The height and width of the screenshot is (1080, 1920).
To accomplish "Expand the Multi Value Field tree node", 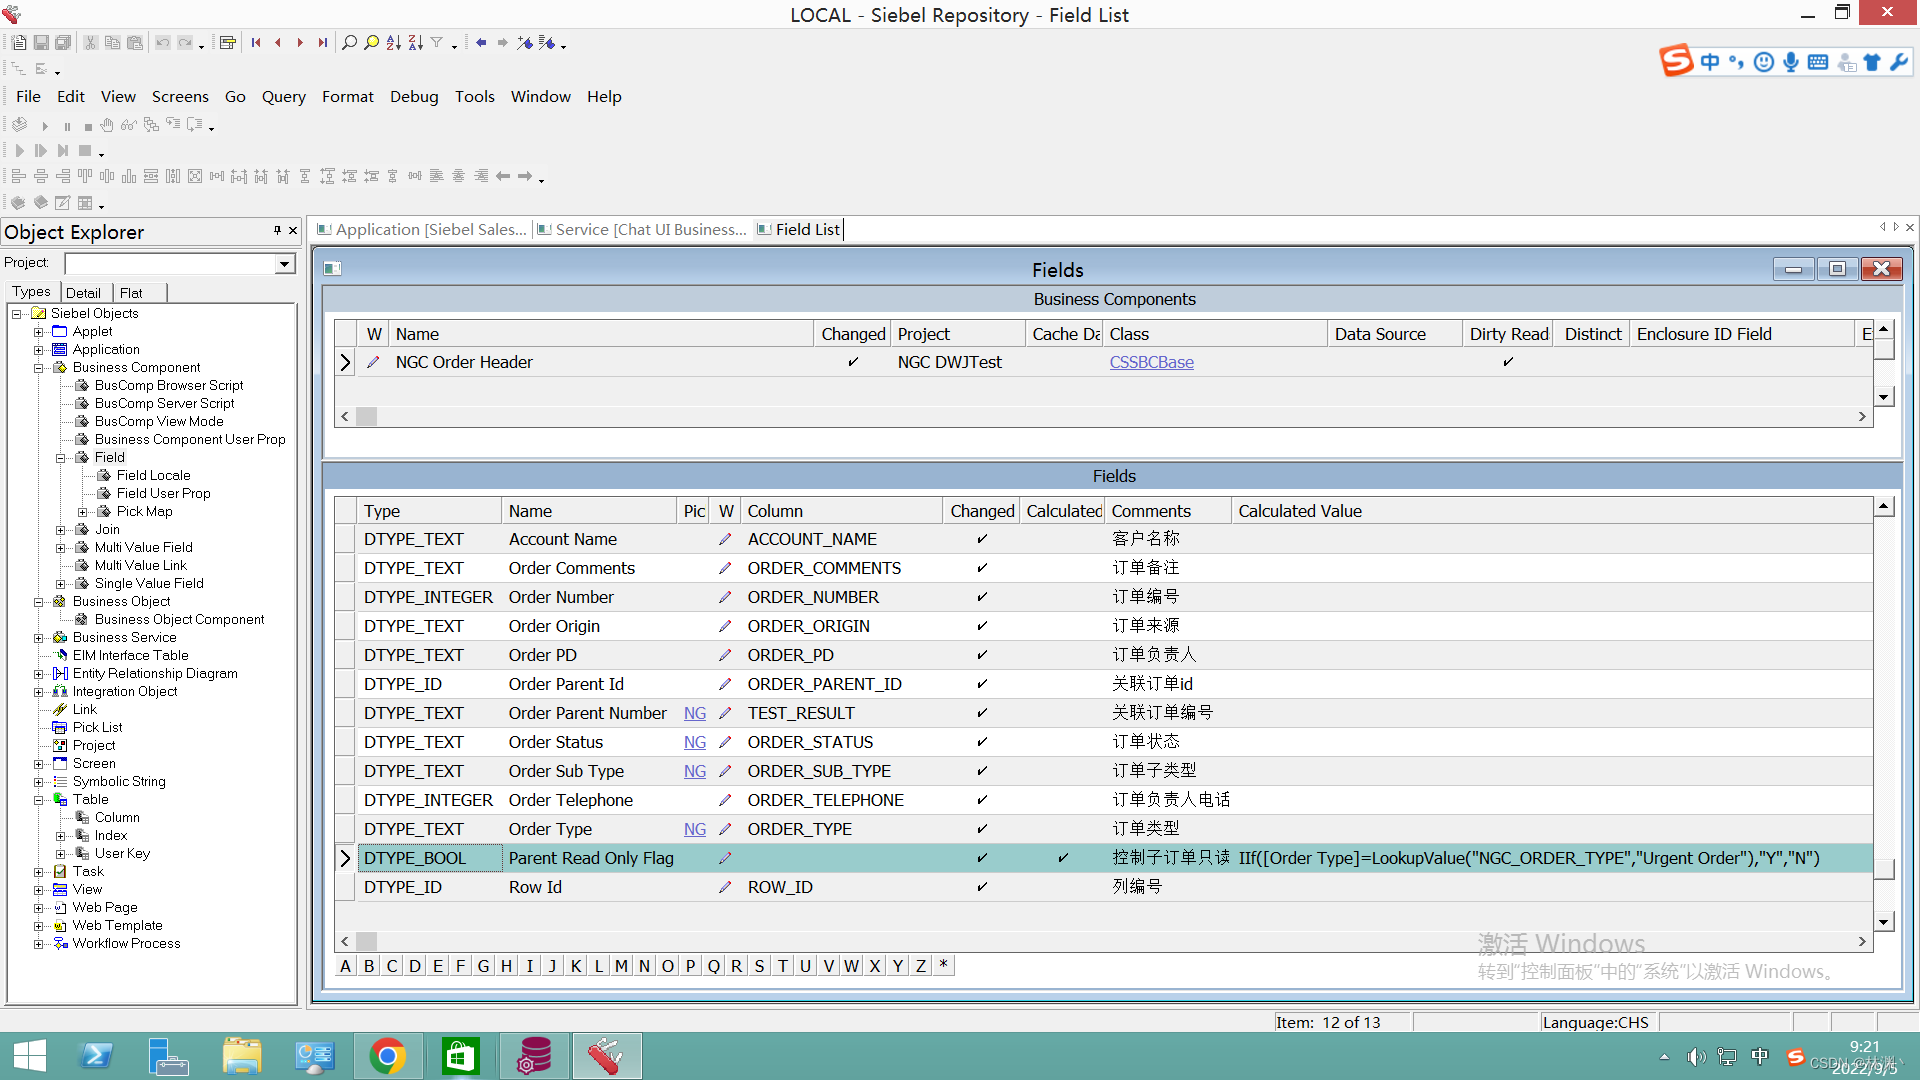I will point(61,548).
